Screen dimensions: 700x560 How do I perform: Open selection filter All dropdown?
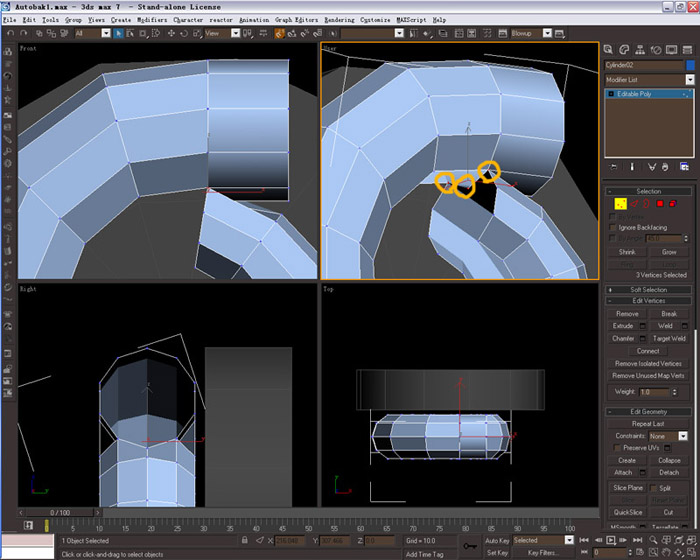coord(92,33)
